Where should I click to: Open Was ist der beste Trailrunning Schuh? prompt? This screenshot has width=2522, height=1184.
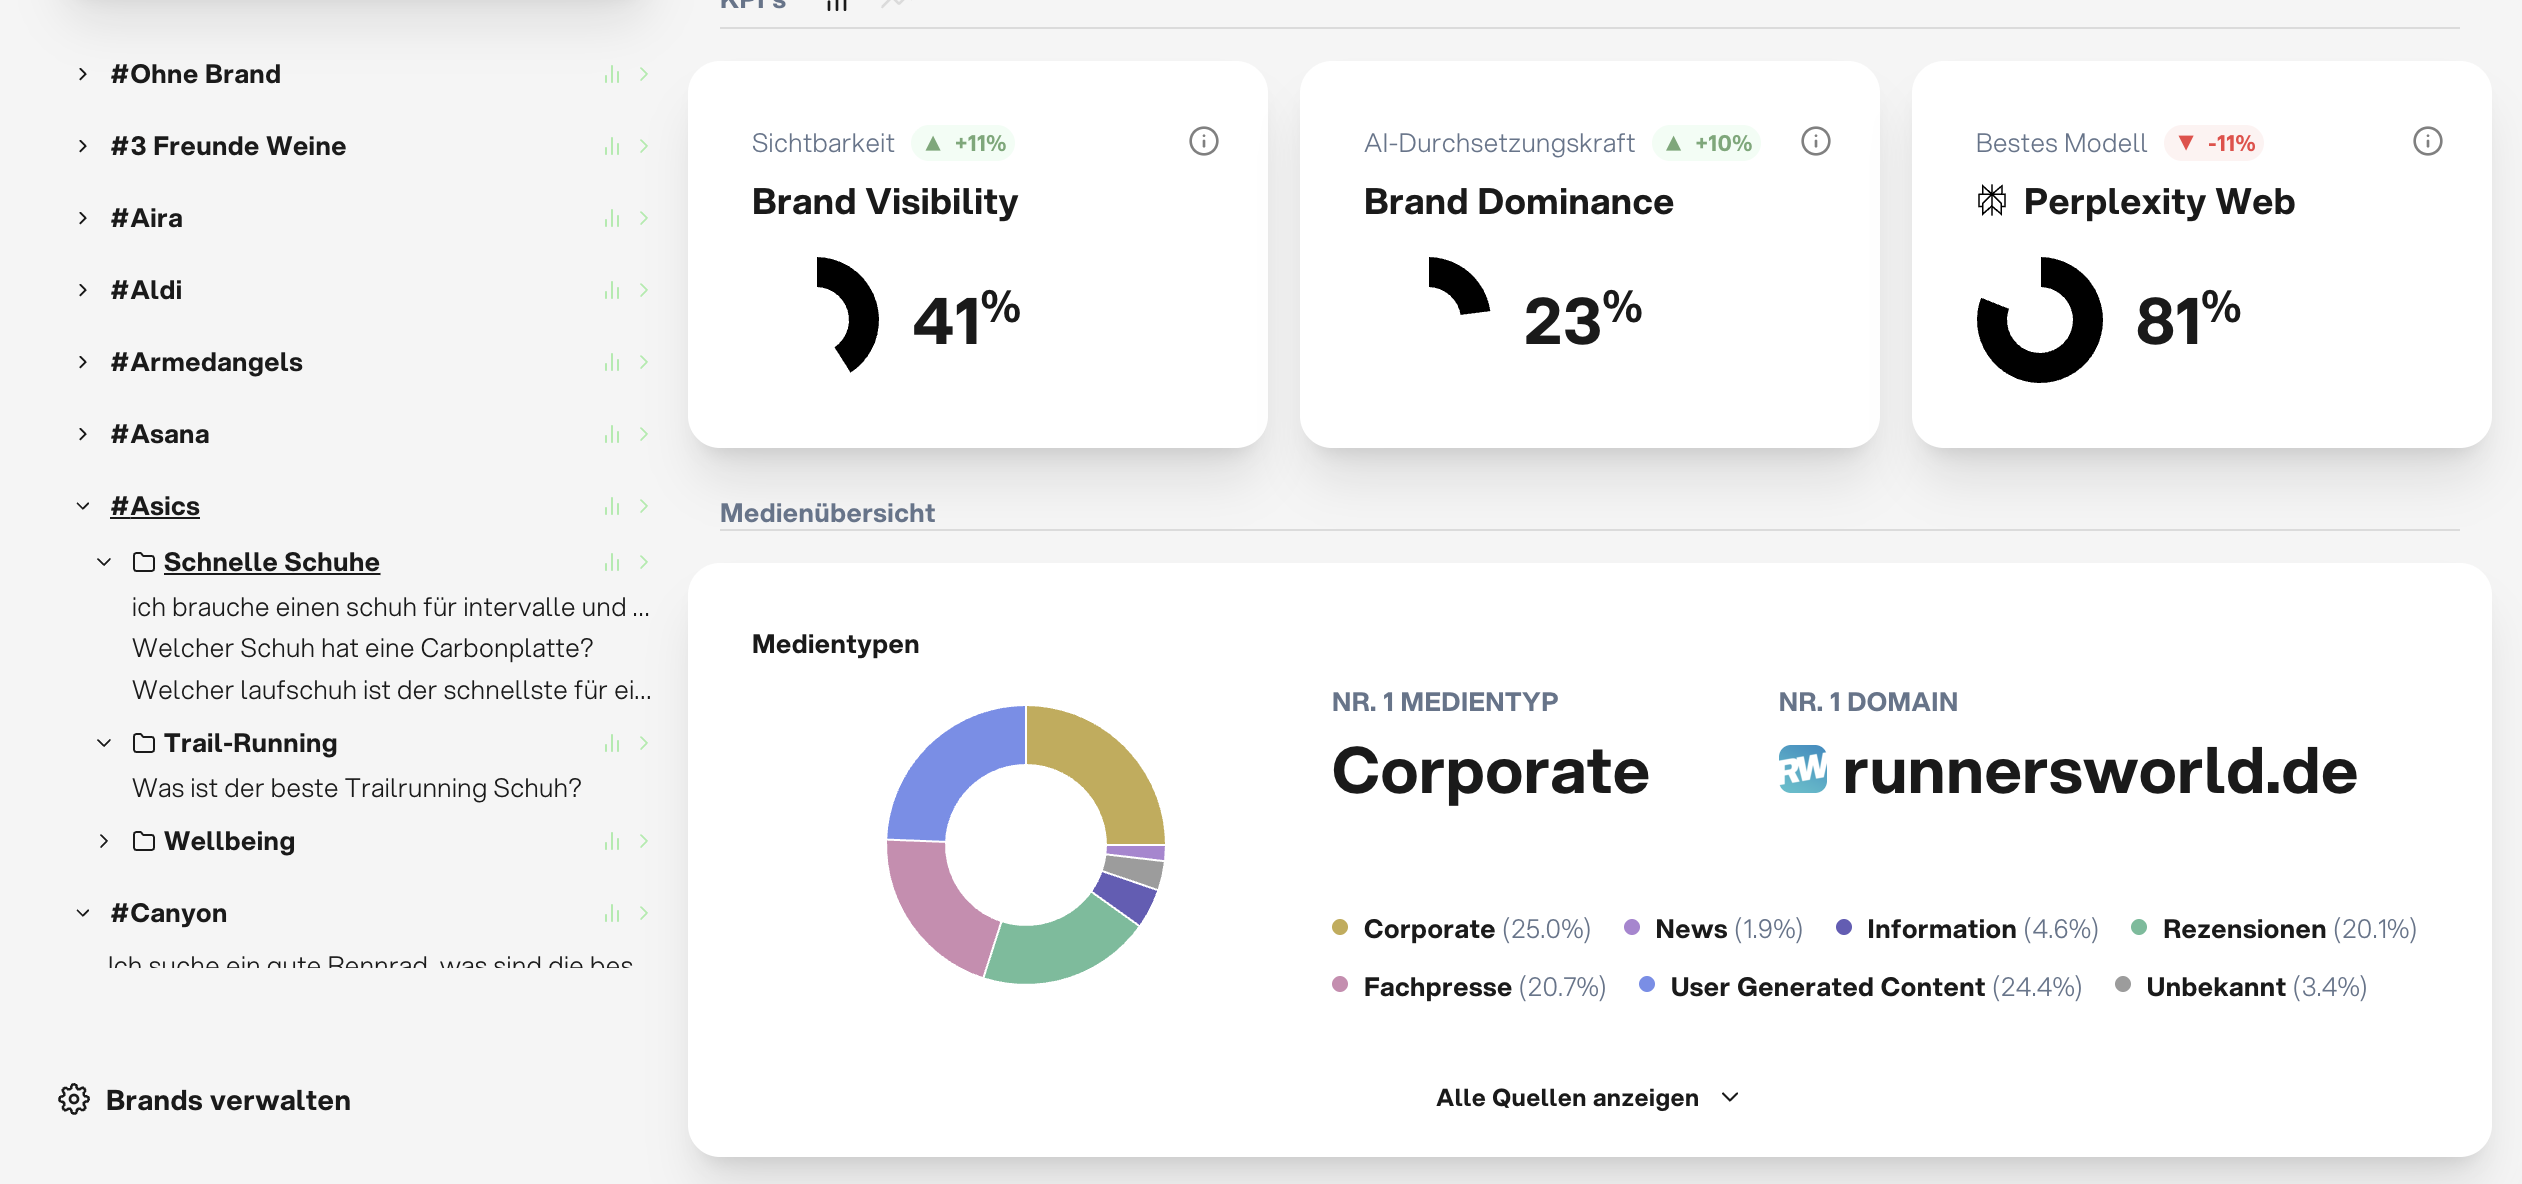(357, 788)
